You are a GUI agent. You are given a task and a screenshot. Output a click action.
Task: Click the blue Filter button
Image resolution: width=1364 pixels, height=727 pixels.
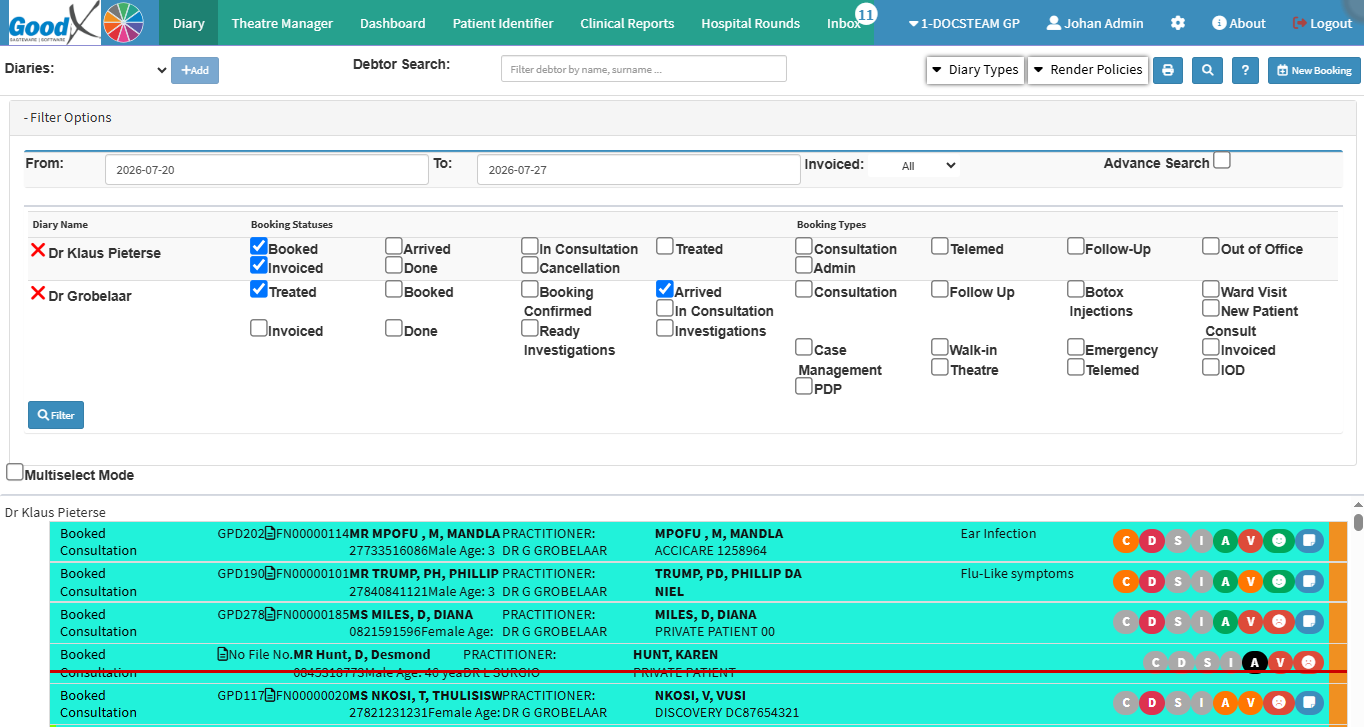(x=56, y=415)
